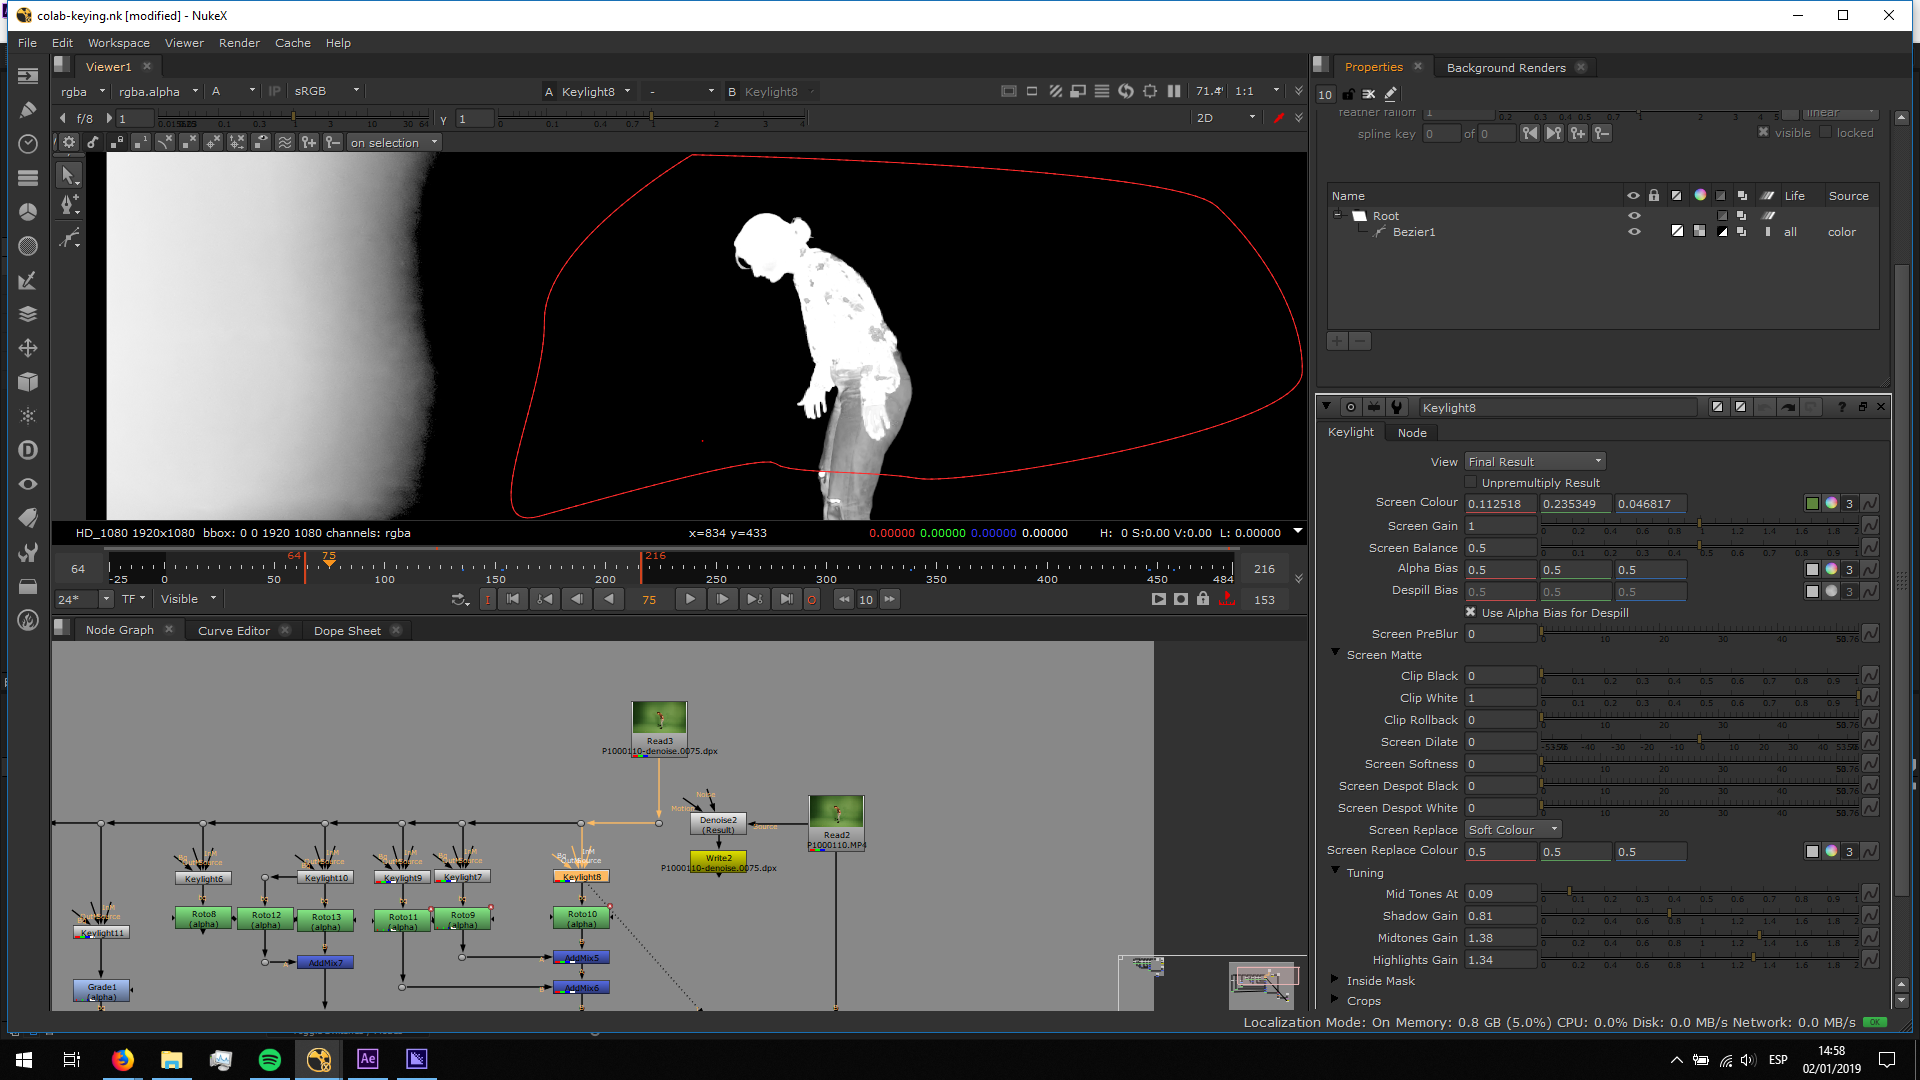Toggle visibility eye for Bezier1 layer
The width and height of the screenshot is (1920, 1080).
1634,232
